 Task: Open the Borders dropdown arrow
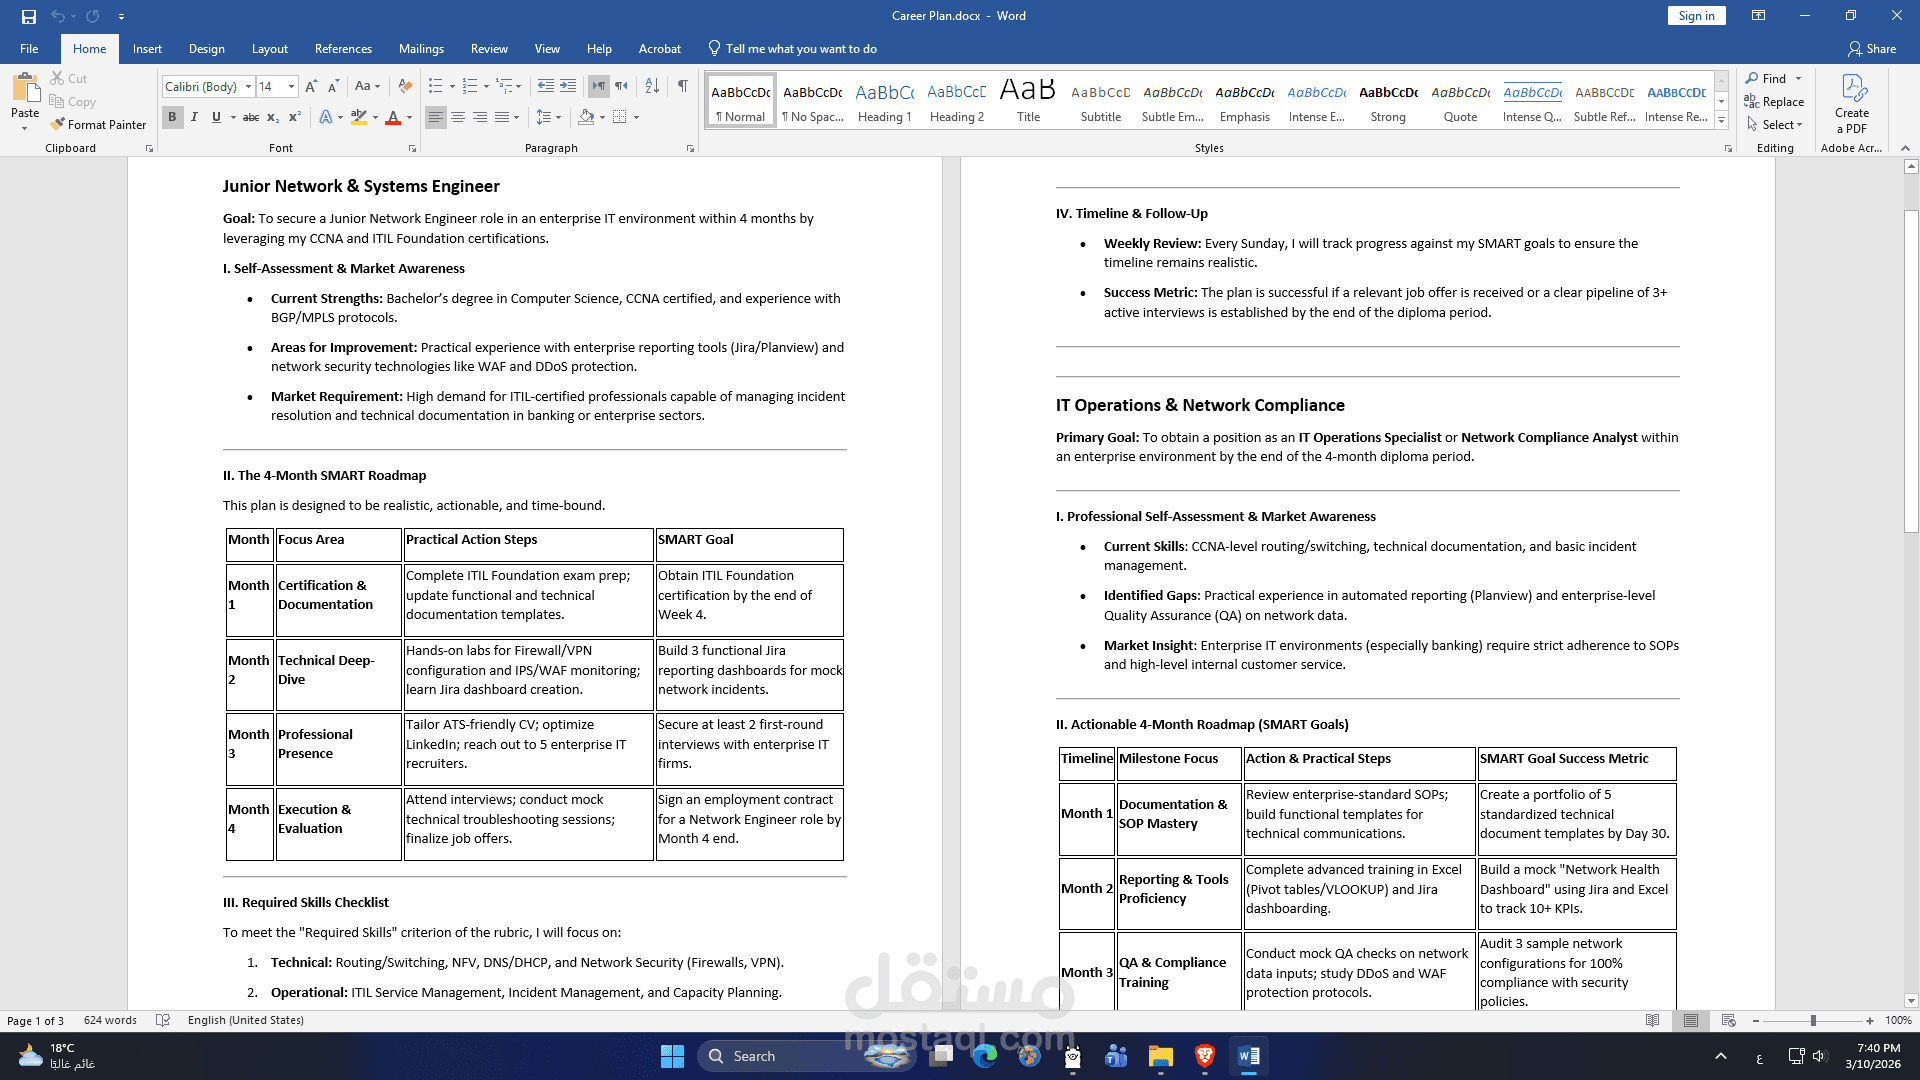click(636, 118)
